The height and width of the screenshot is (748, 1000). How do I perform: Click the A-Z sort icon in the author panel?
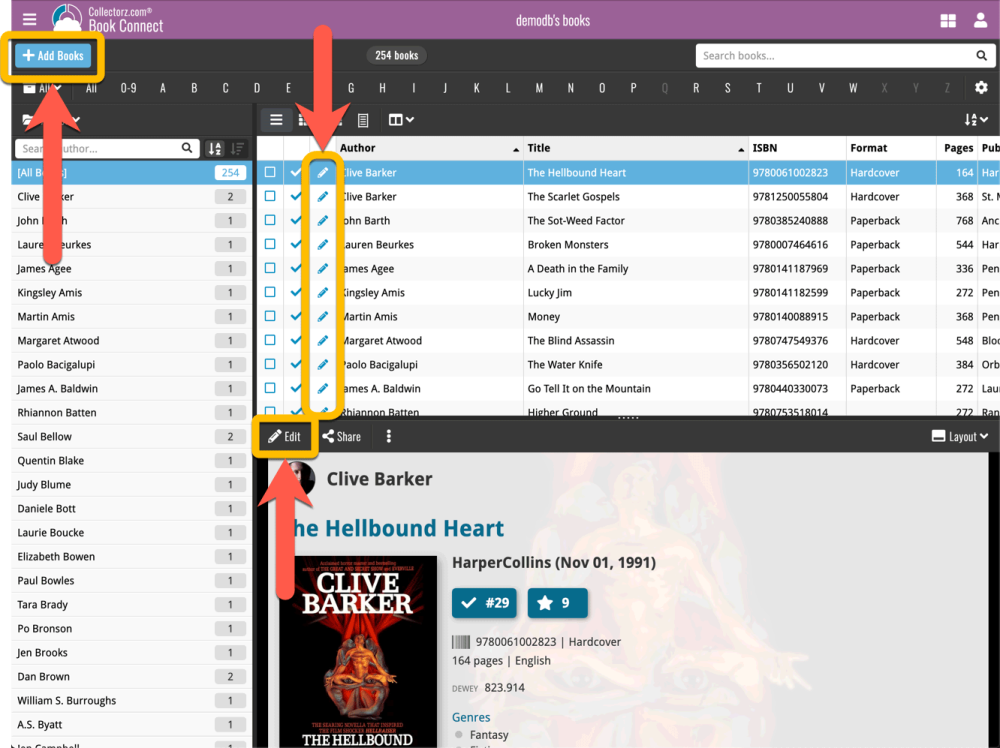[215, 148]
